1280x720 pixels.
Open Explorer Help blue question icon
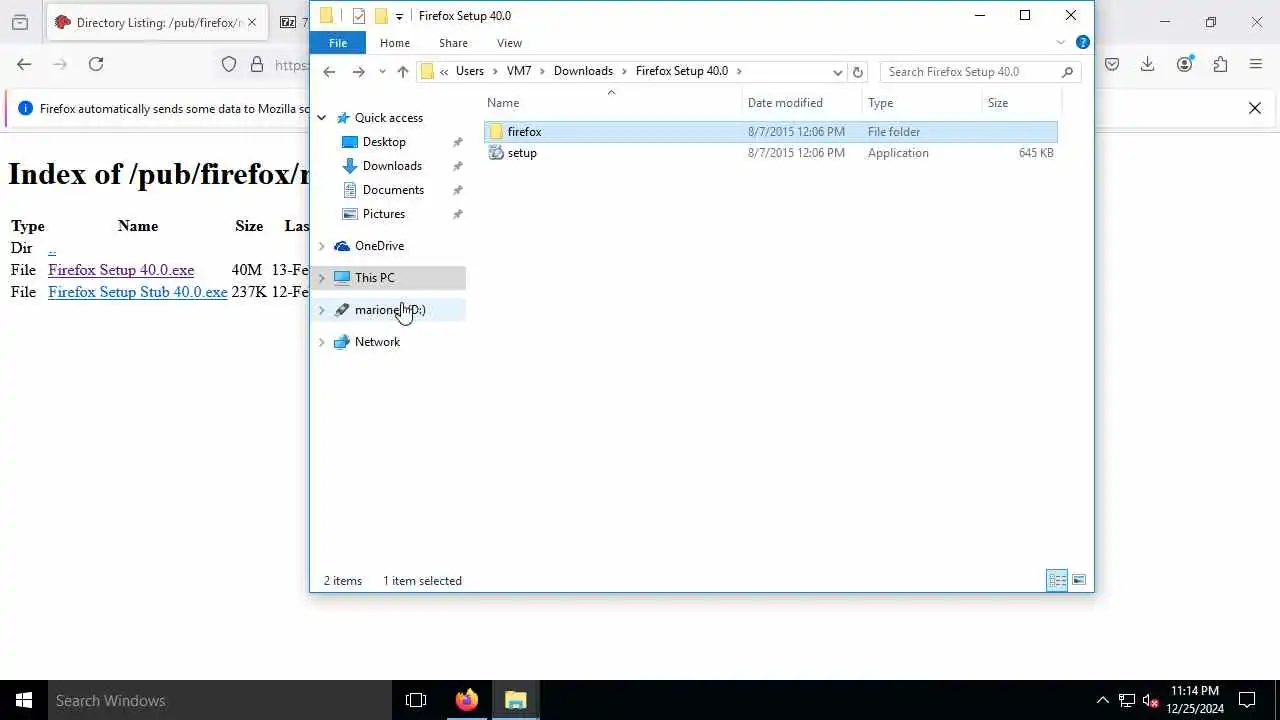[x=1082, y=43]
